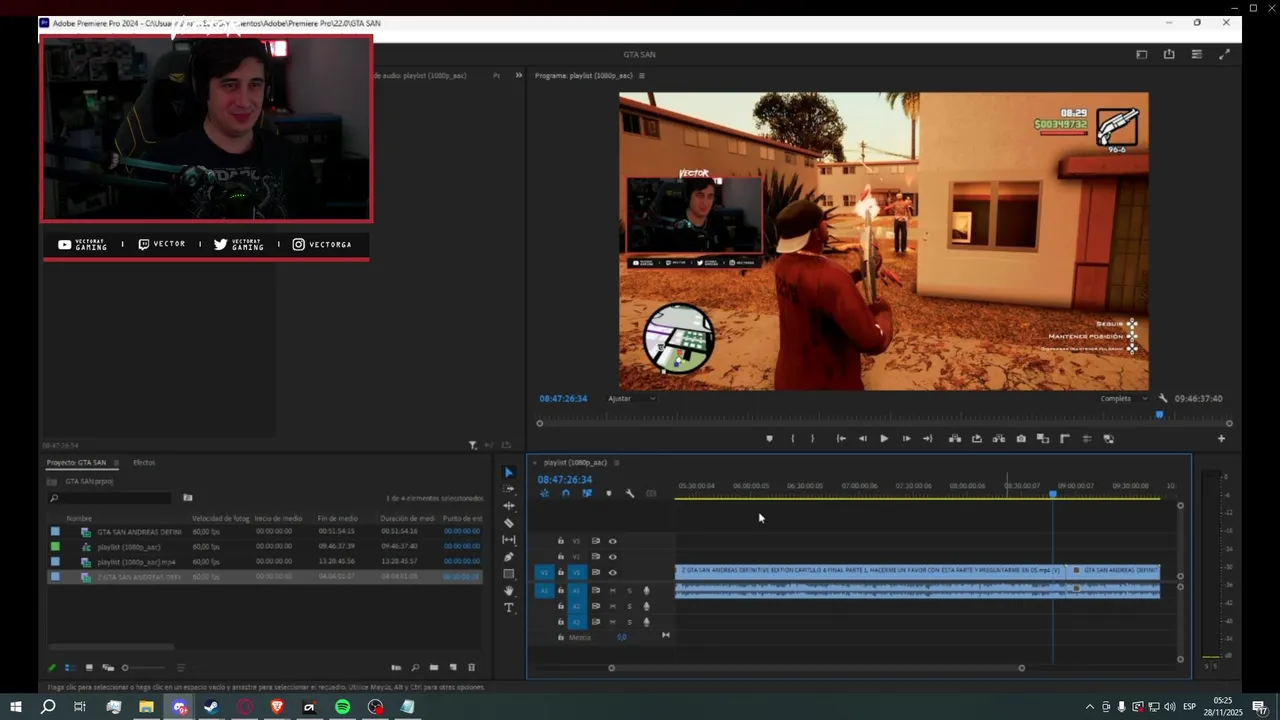Screen dimensions: 1280x720
Task: Select the Hand tool
Action: (508, 591)
